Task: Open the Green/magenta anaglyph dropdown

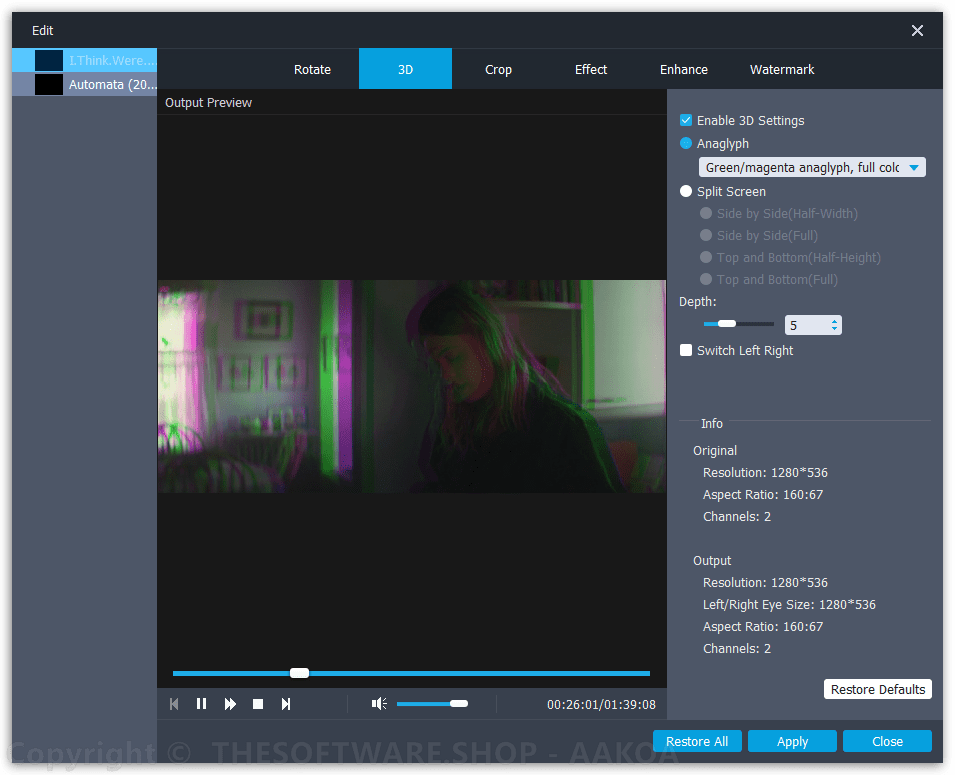Action: [812, 168]
